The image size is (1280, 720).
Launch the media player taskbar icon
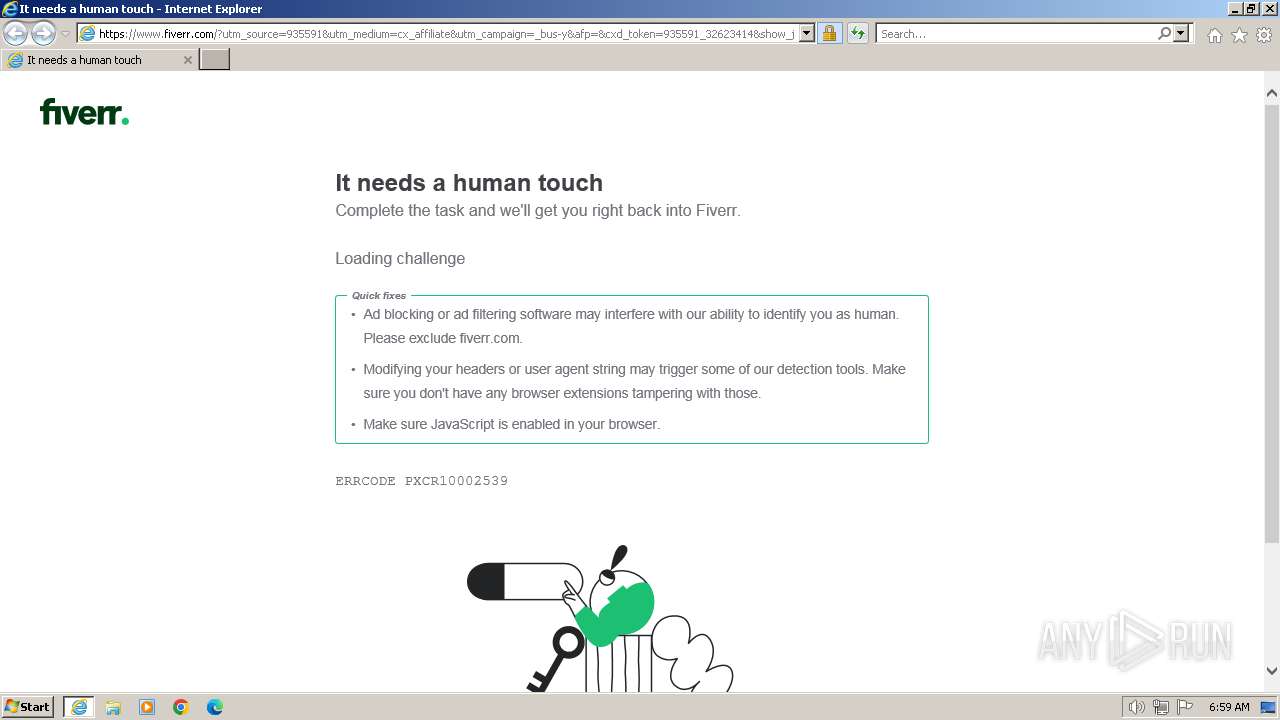(147, 707)
